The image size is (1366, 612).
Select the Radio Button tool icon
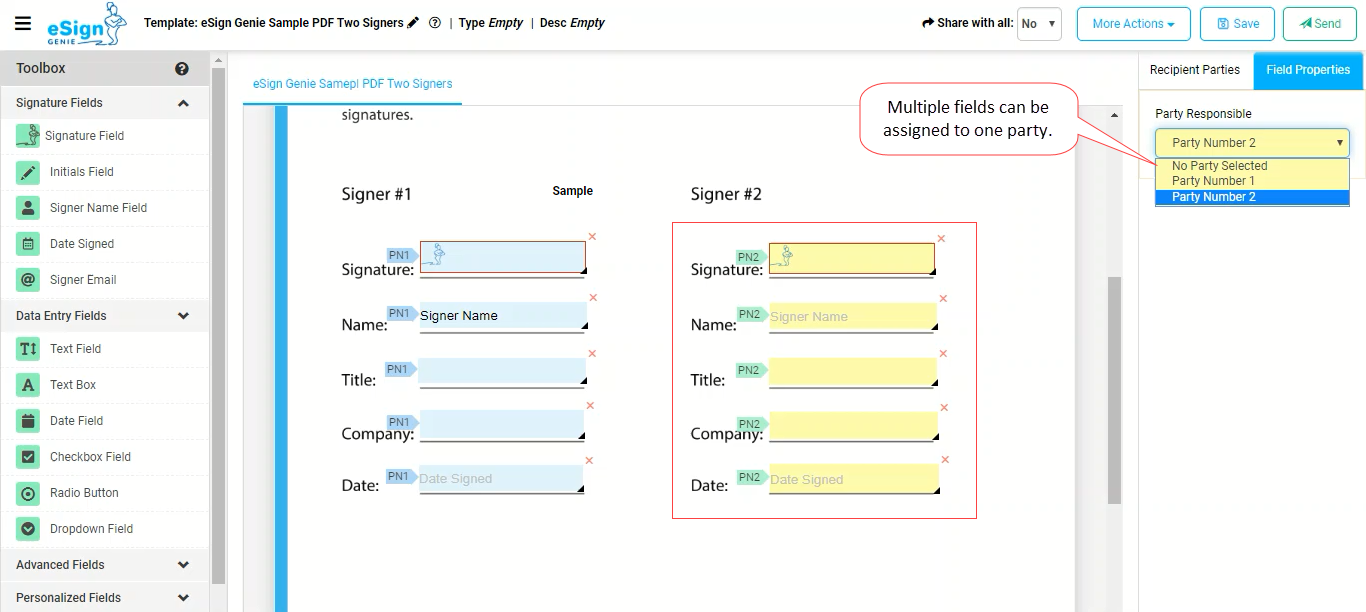tap(28, 493)
